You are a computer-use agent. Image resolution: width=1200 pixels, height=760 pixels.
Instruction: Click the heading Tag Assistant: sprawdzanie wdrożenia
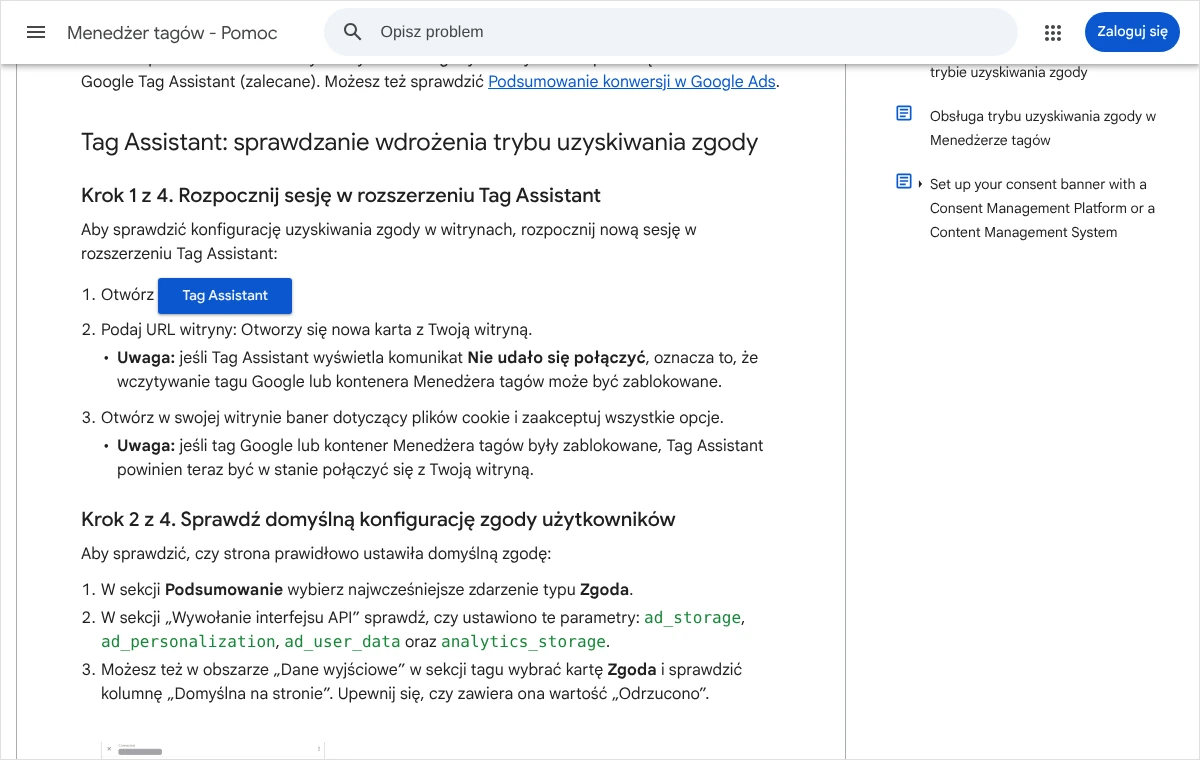[x=419, y=142]
